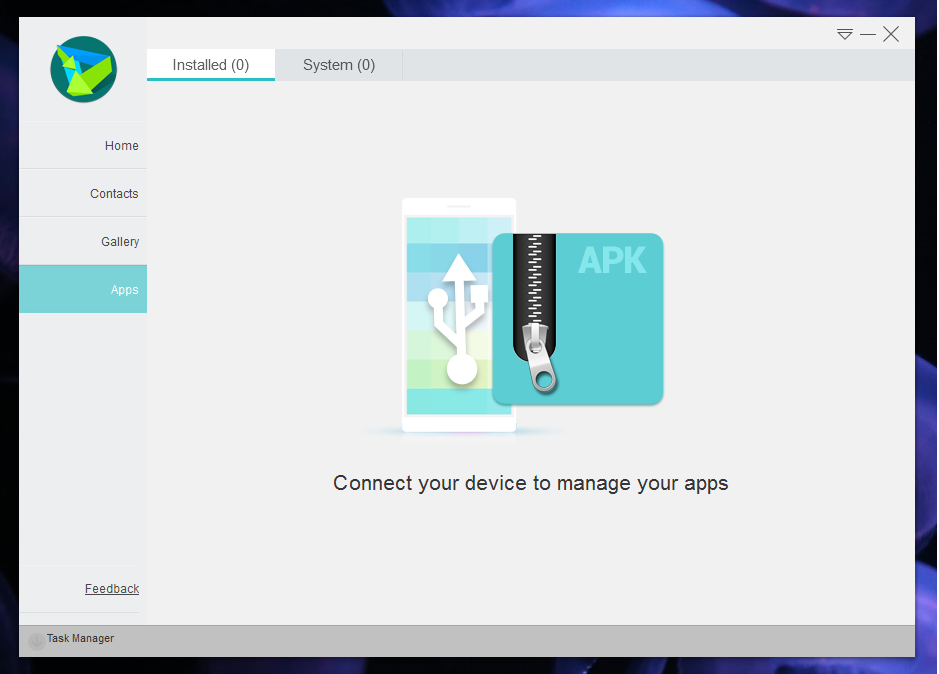Click the Task Manager download icon

pyautogui.click(x=37, y=641)
